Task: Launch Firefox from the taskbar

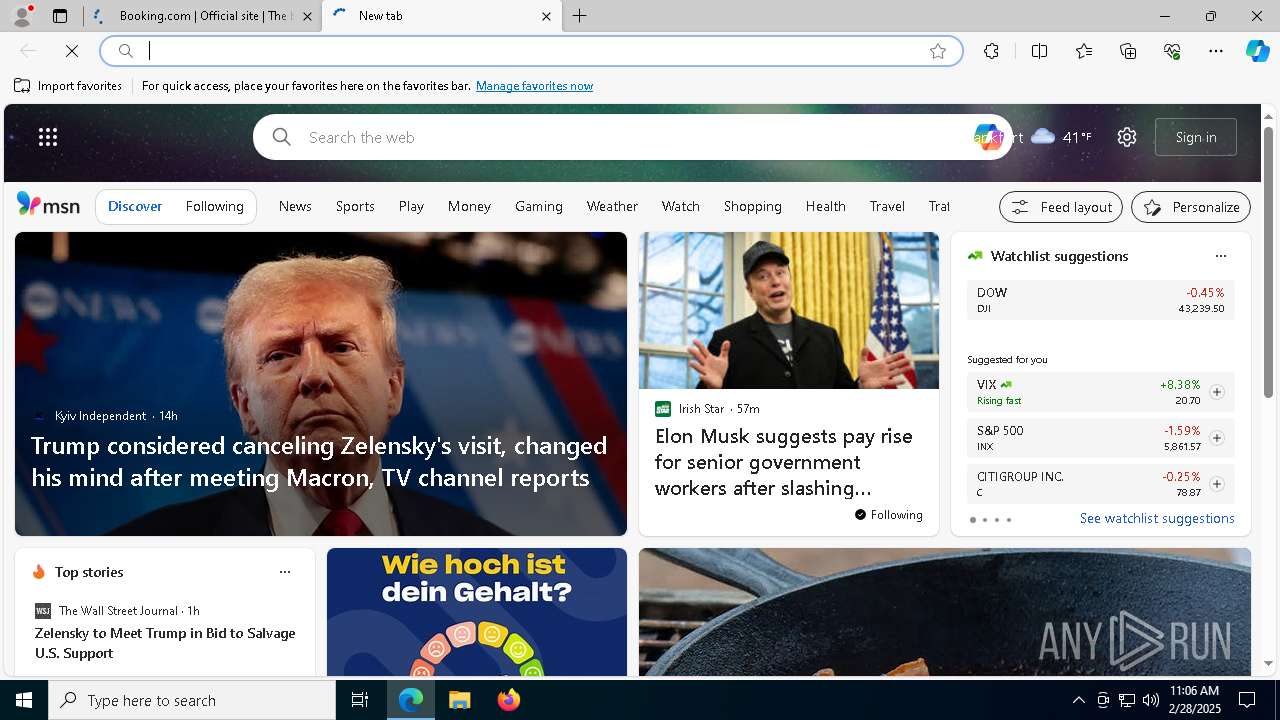Action: click(x=509, y=700)
